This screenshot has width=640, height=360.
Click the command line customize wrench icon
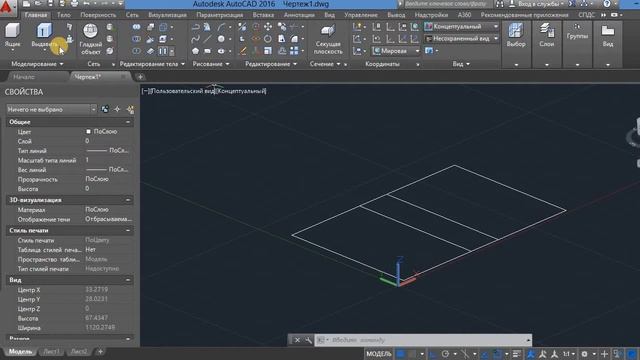coord(308,340)
